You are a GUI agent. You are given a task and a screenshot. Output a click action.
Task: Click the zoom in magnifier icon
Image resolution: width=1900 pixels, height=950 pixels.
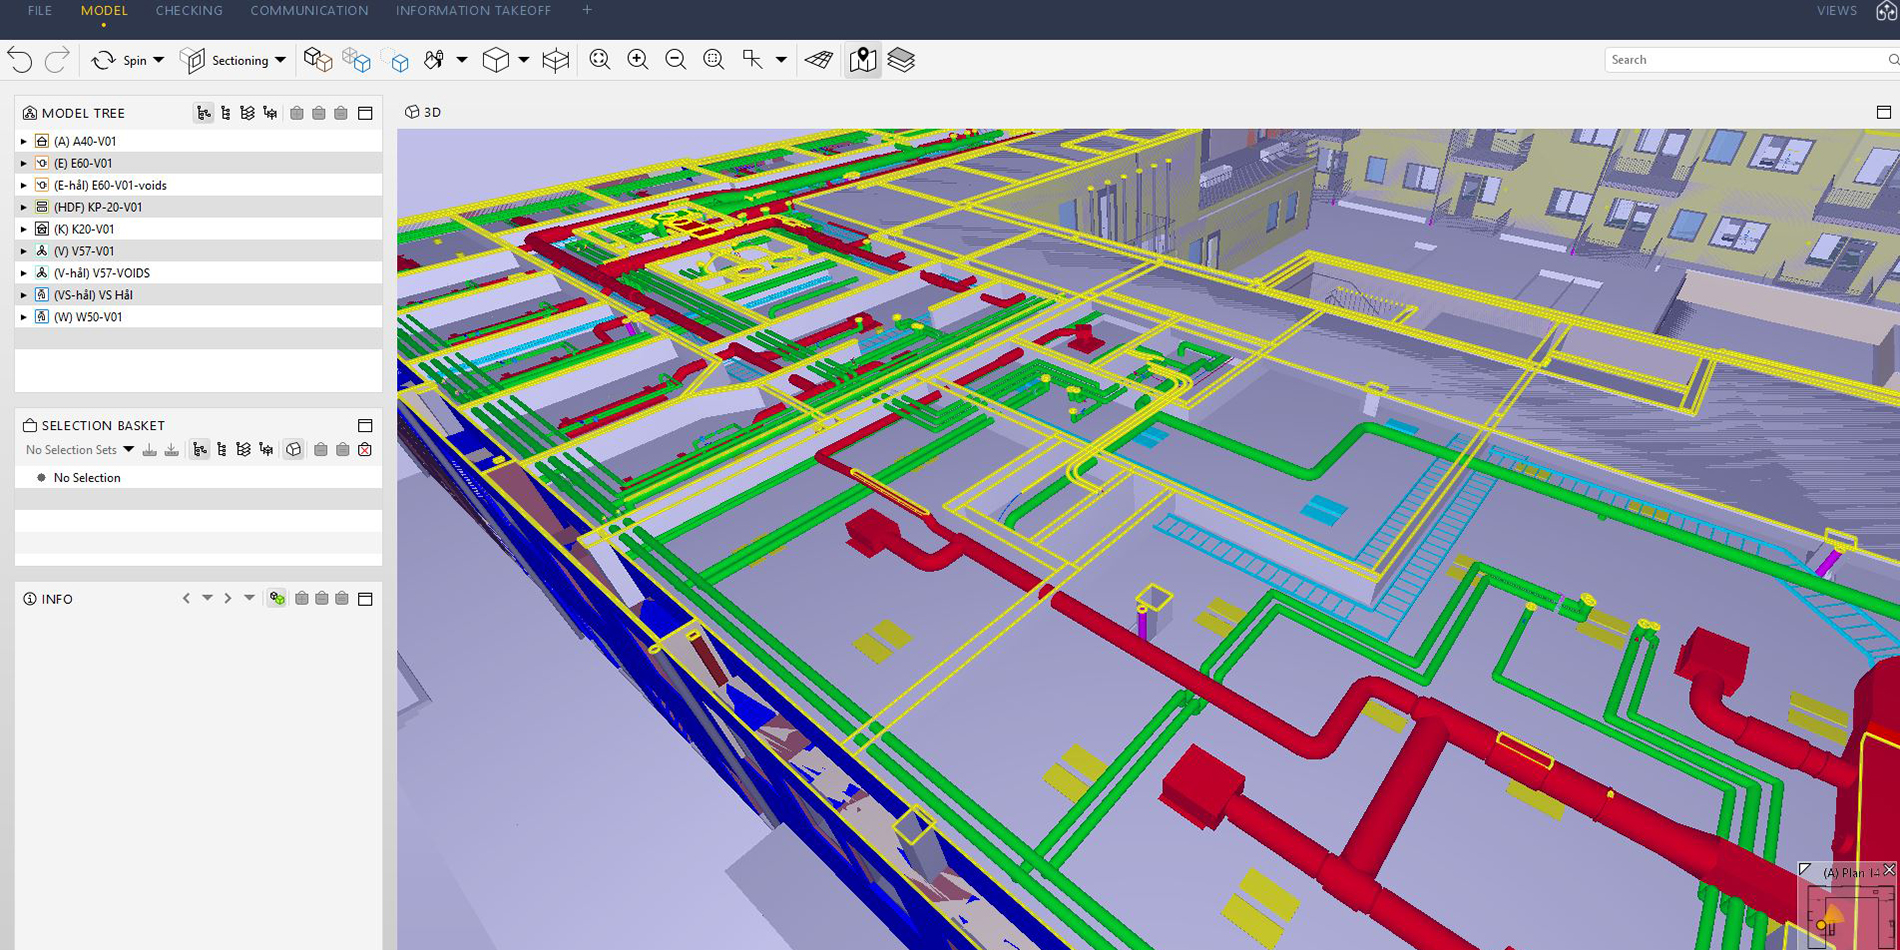click(637, 60)
